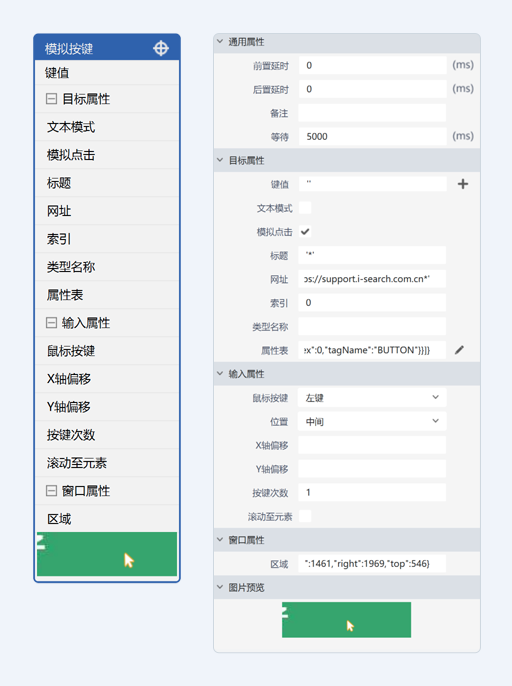
Task: Select 模拟点击 row in left panel
Action: click(x=107, y=155)
